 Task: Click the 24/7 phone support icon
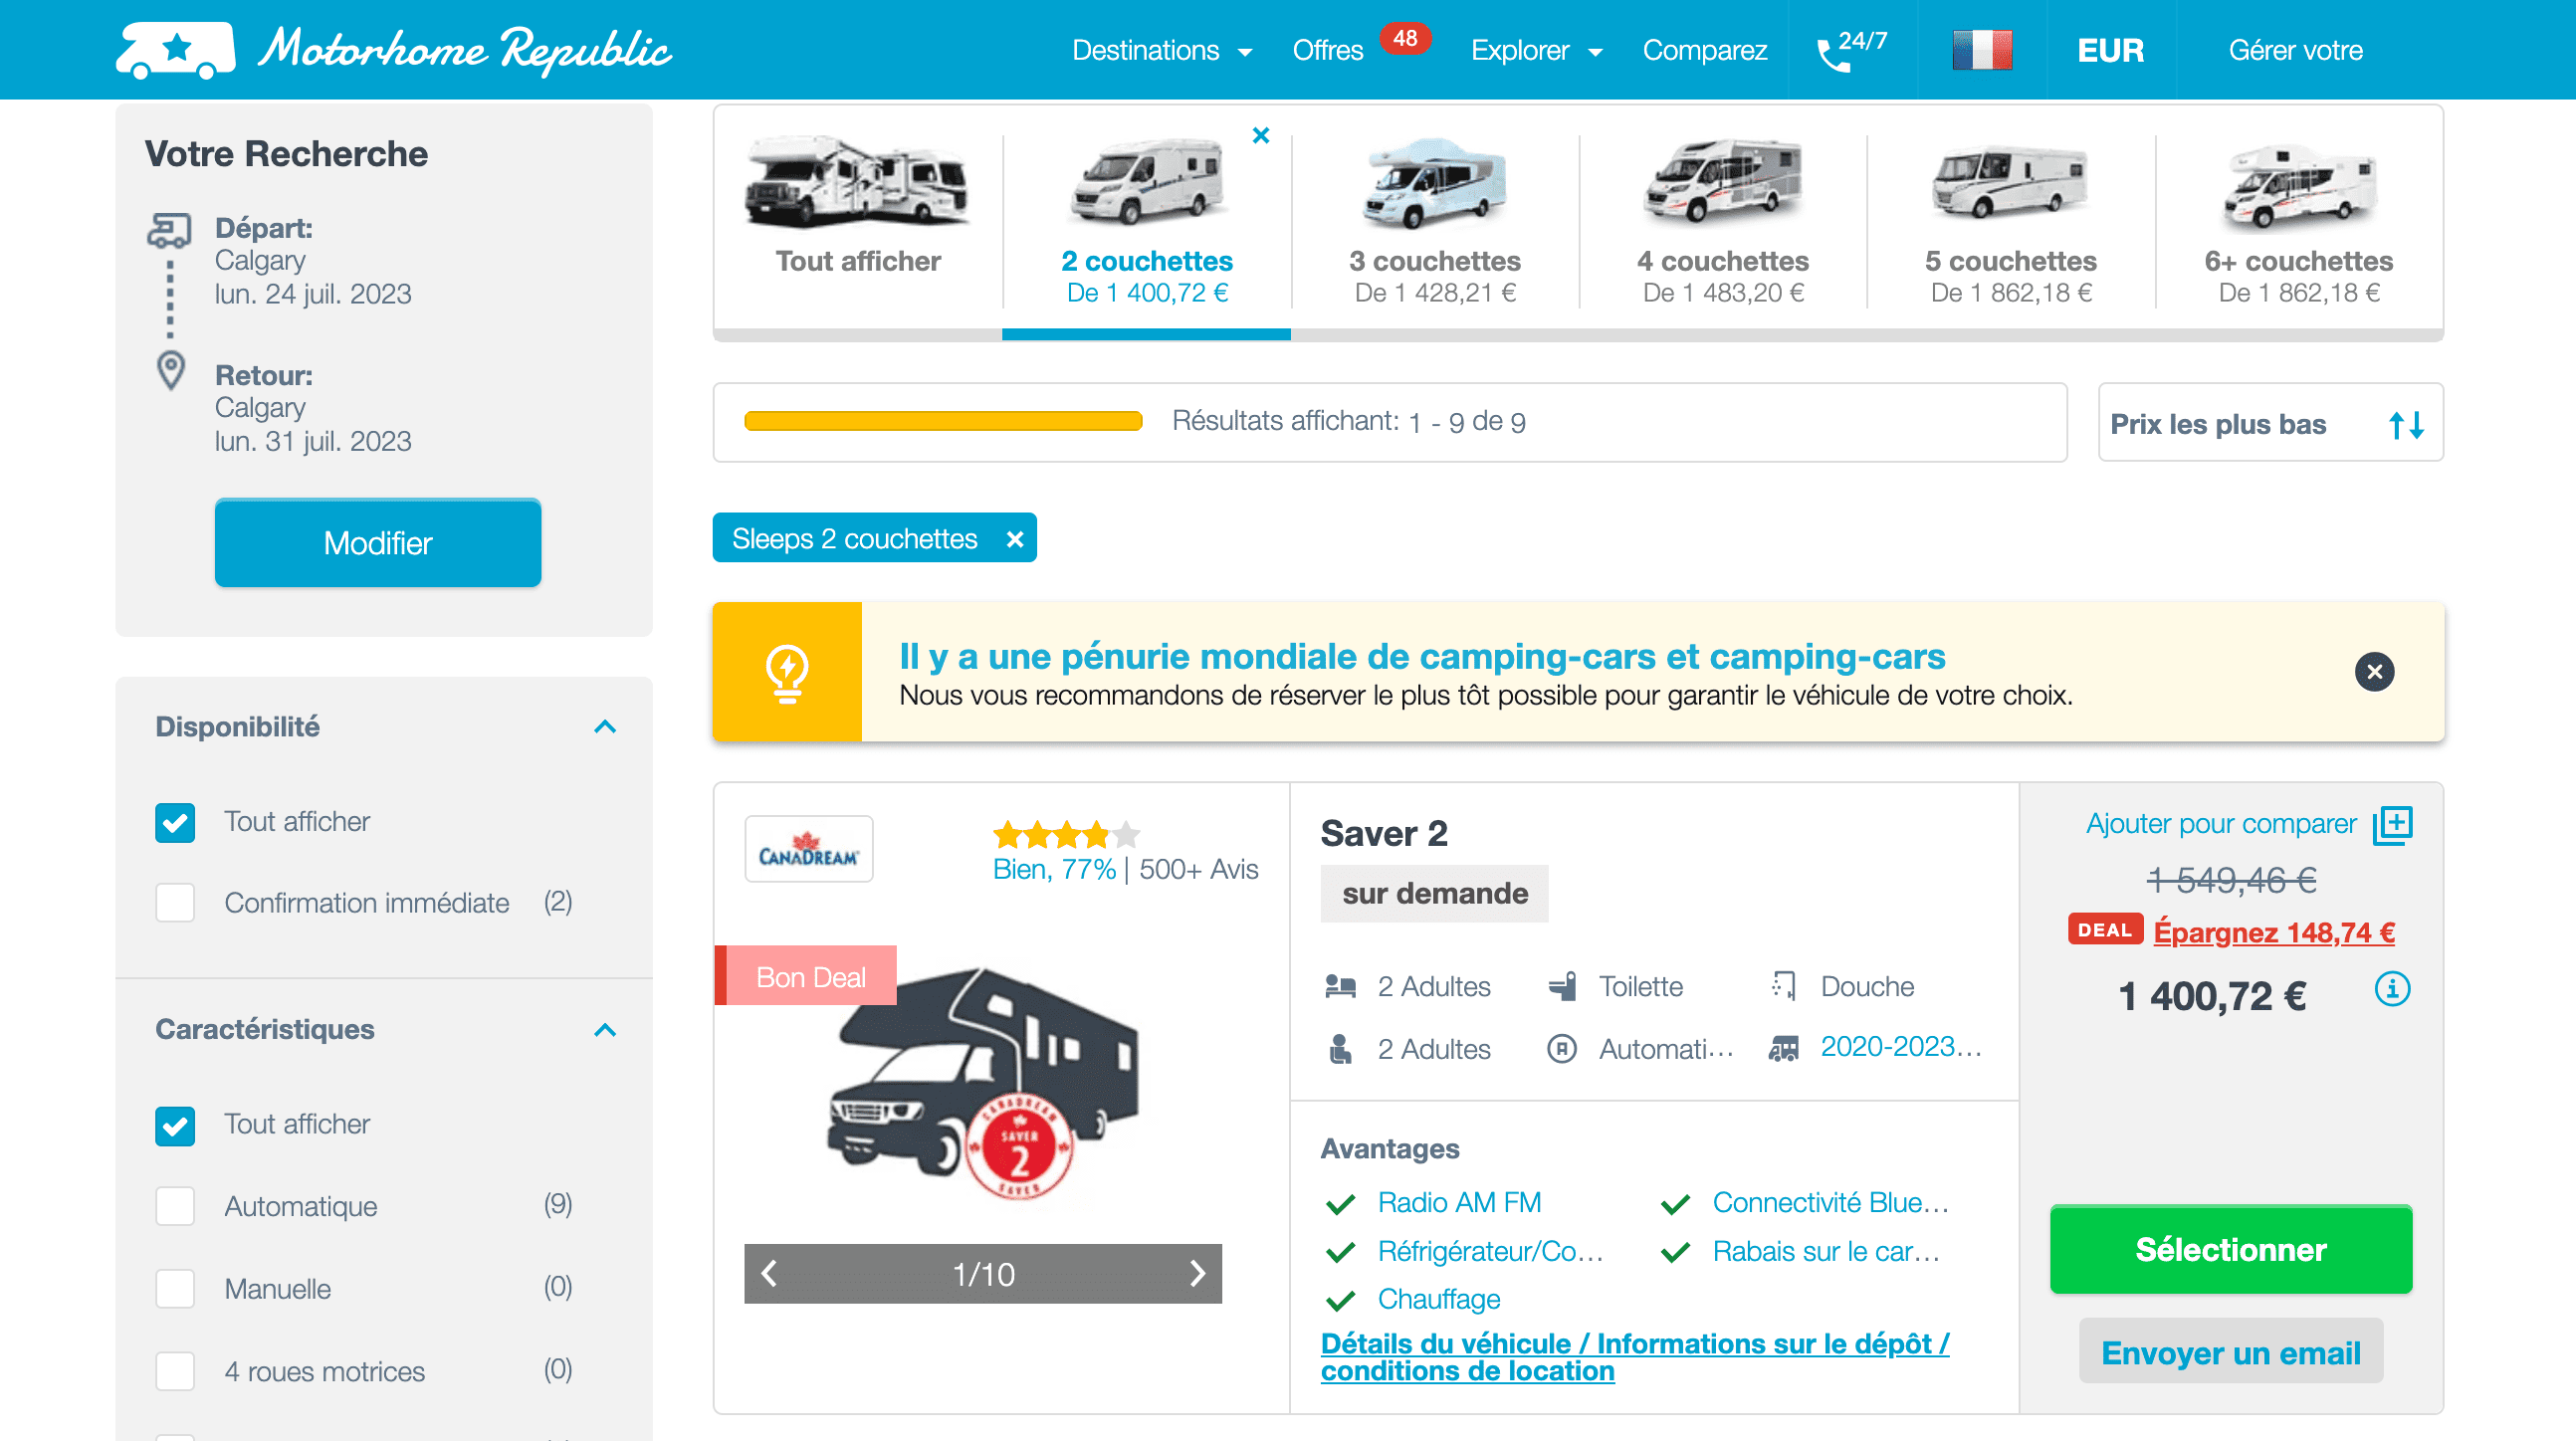[1851, 50]
